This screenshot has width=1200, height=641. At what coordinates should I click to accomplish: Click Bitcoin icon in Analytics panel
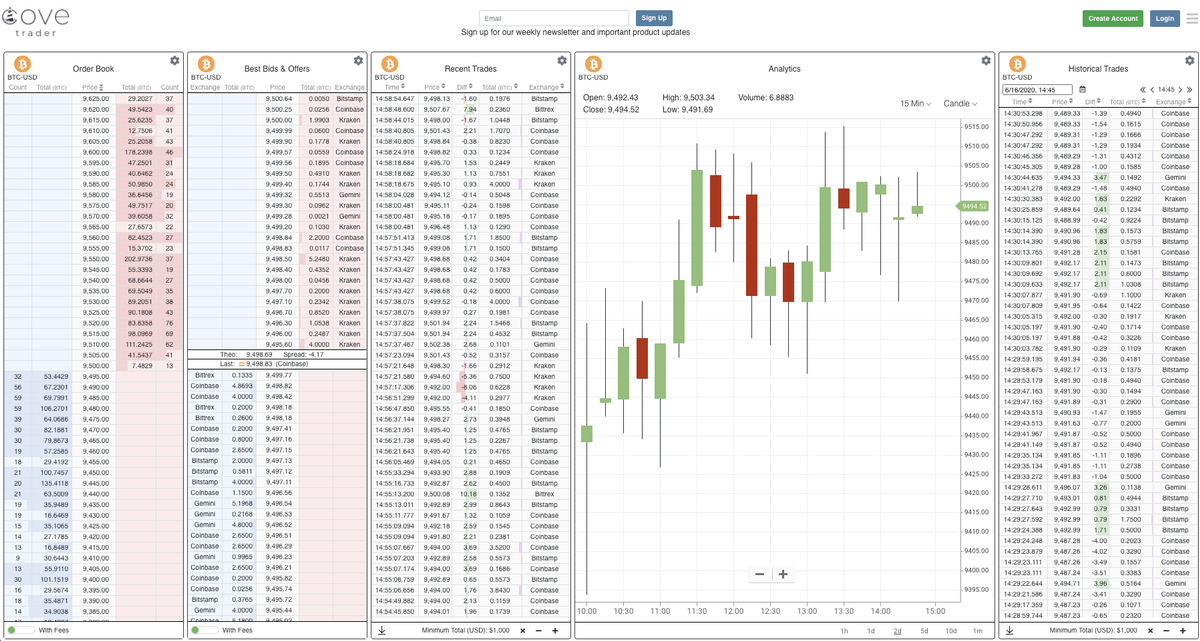tap(594, 64)
